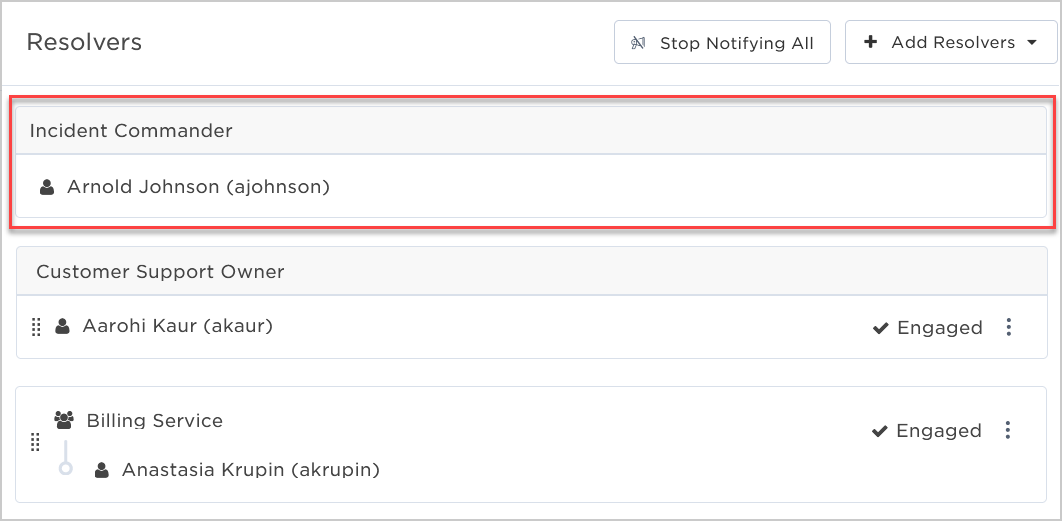Image resolution: width=1062 pixels, height=521 pixels.
Task: Click the Customer Support Owner header
Action: [x=531, y=271]
